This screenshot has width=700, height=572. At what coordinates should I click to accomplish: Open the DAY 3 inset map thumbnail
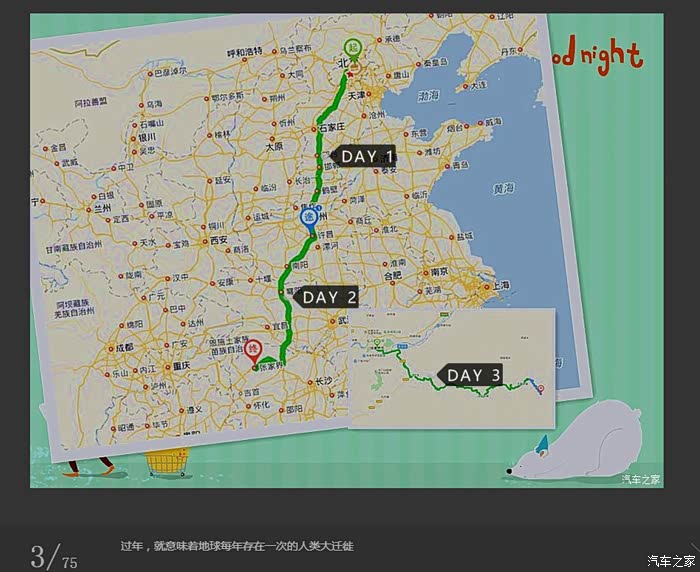(452, 369)
